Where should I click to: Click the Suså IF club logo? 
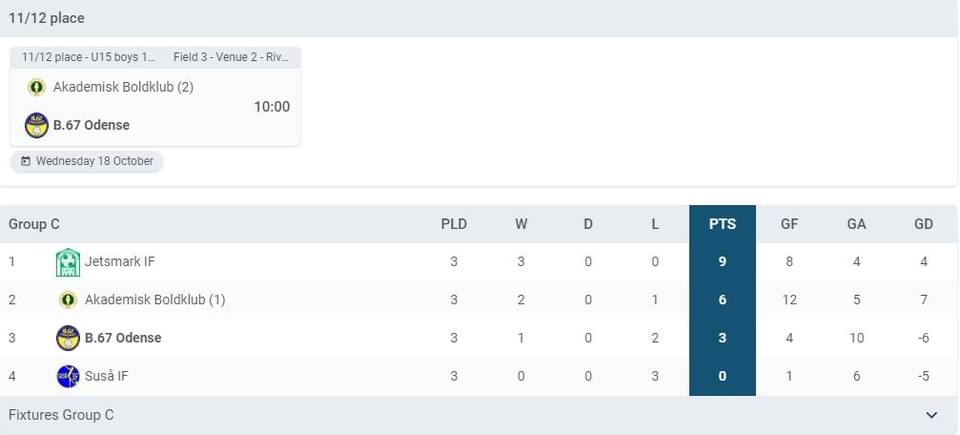[x=68, y=376]
